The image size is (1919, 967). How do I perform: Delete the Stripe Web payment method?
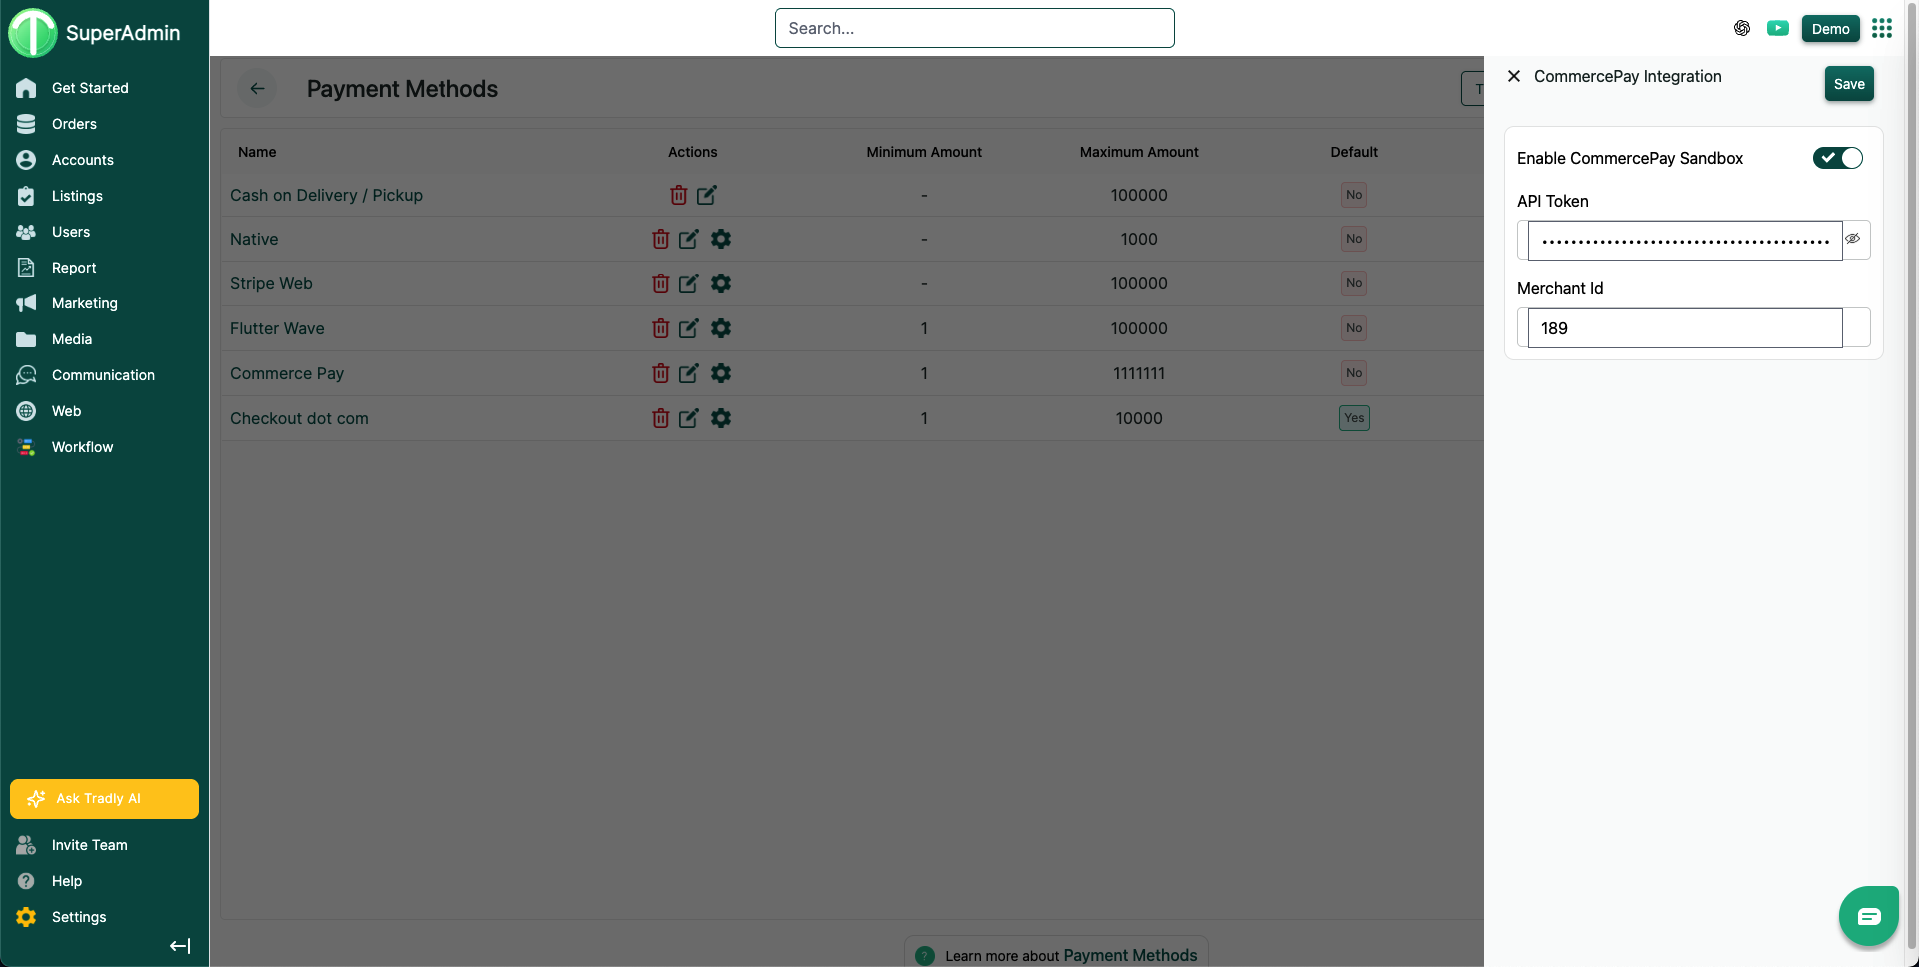tap(660, 284)
